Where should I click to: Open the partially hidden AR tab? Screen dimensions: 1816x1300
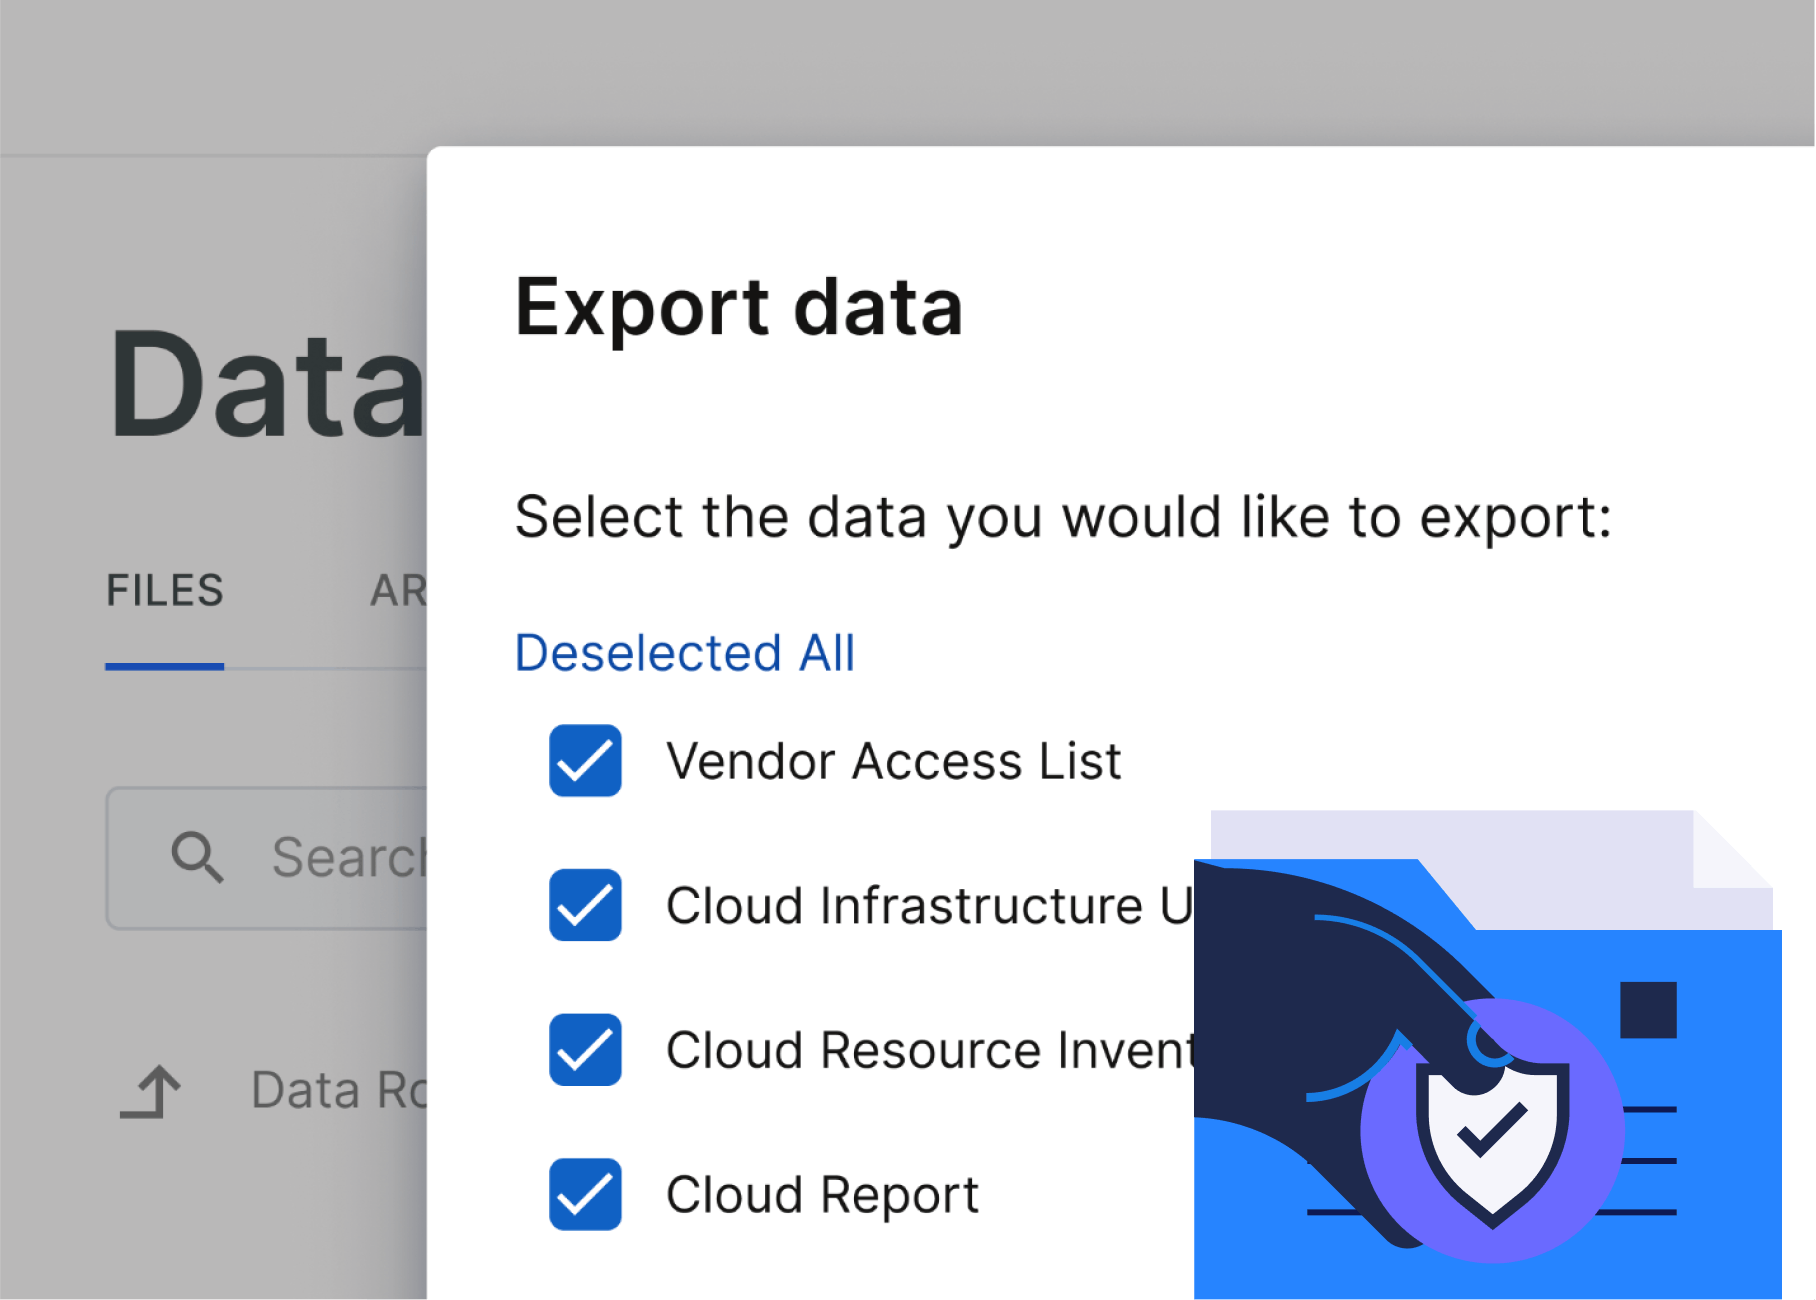[399, 591]
